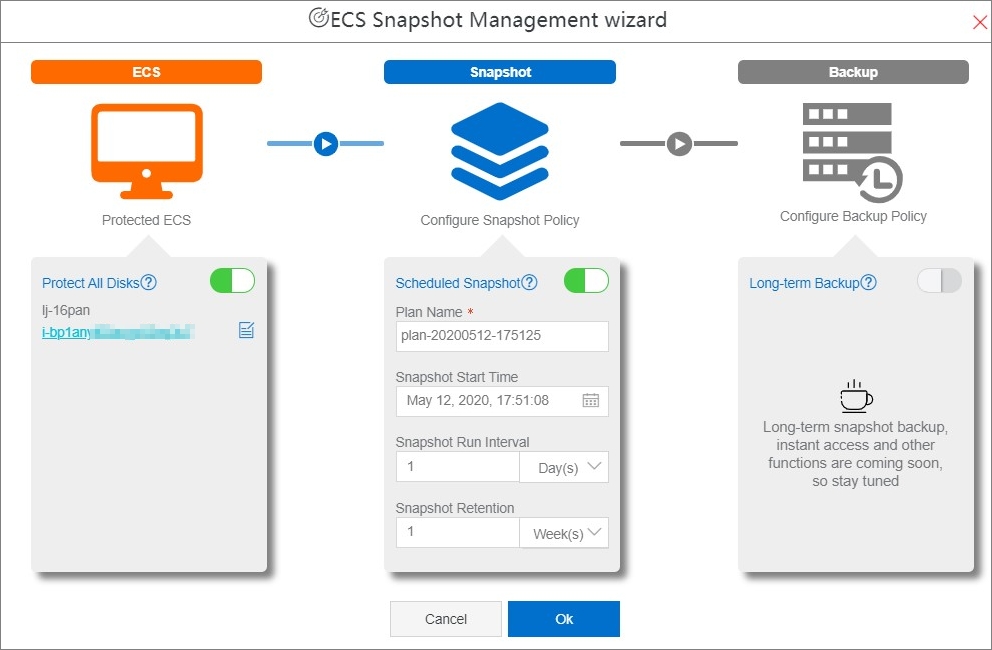Click the Snapshot Run Interval number field
This screenshot has width=992, height=650.
coord(457,467)
